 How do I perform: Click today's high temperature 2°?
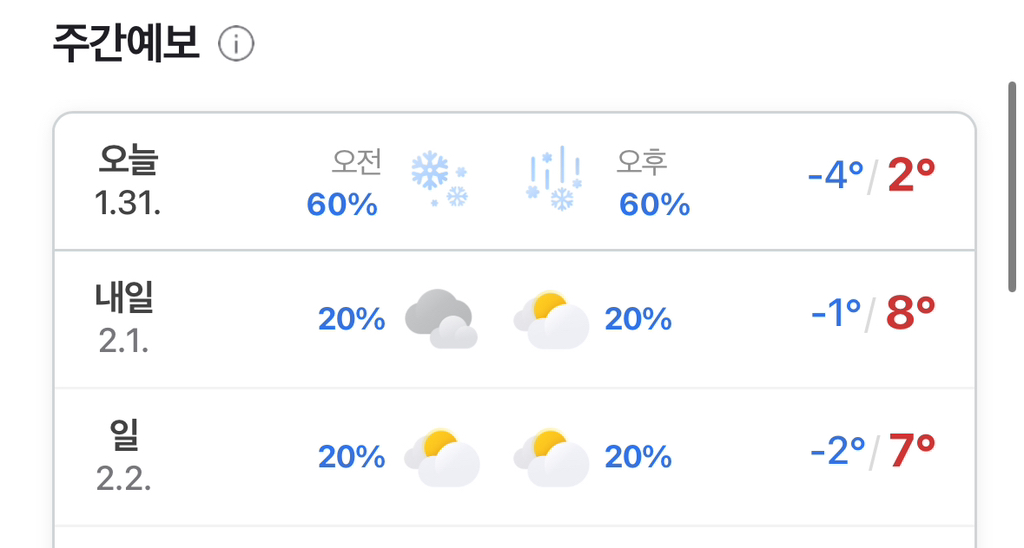coord(912,175)
